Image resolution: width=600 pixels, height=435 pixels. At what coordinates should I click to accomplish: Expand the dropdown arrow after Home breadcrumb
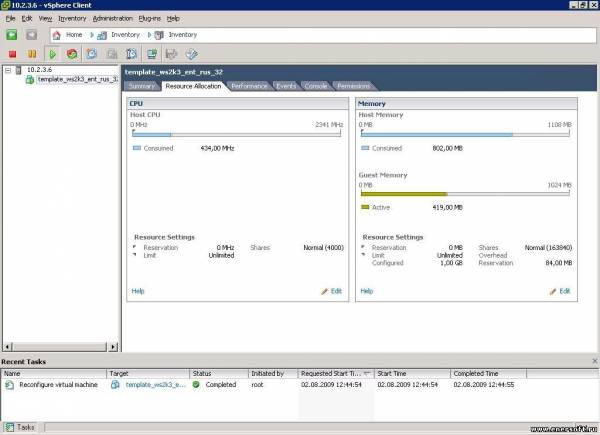click(92, 35)
